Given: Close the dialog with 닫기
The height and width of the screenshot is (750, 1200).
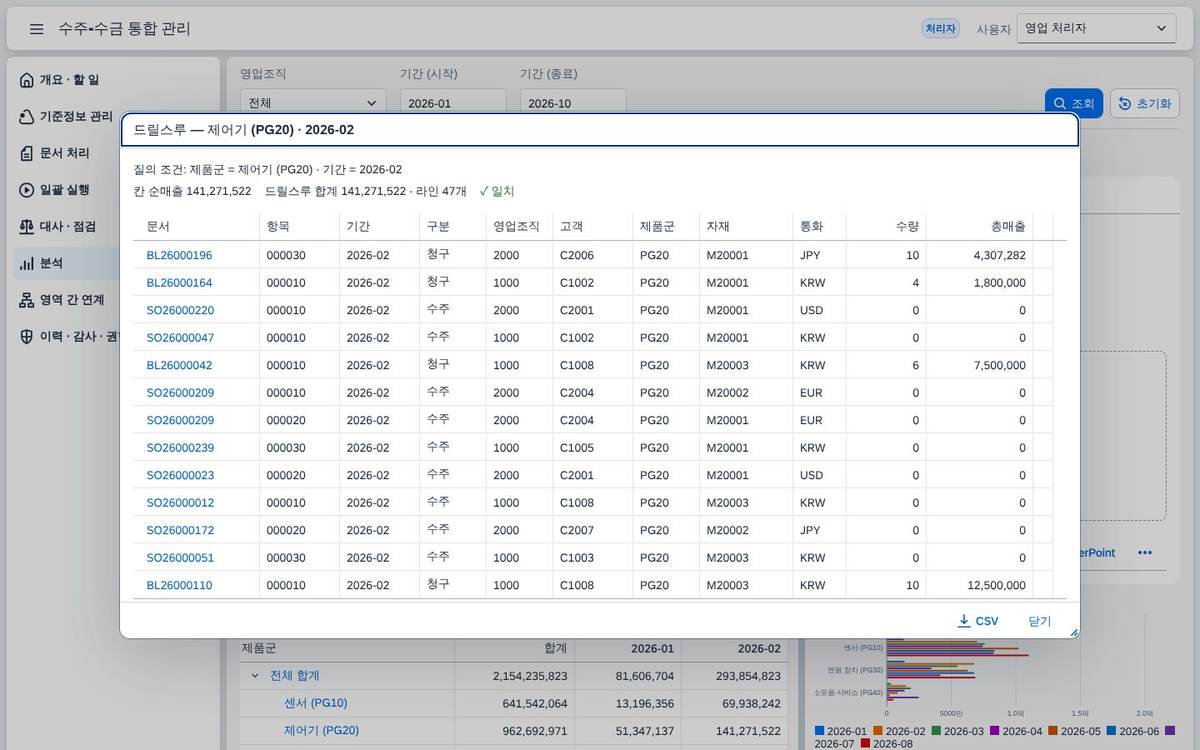Looking at the screenshot, I should 1040,621.
